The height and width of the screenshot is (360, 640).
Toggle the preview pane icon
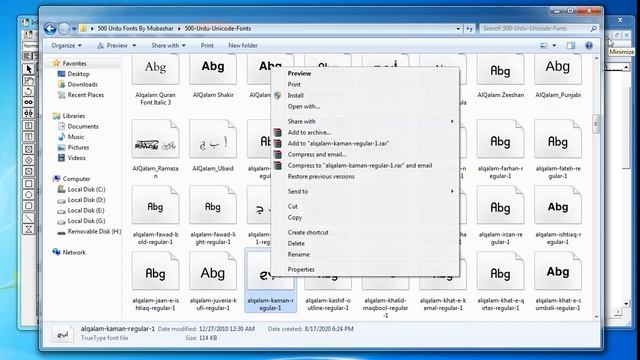coord(571,45)
